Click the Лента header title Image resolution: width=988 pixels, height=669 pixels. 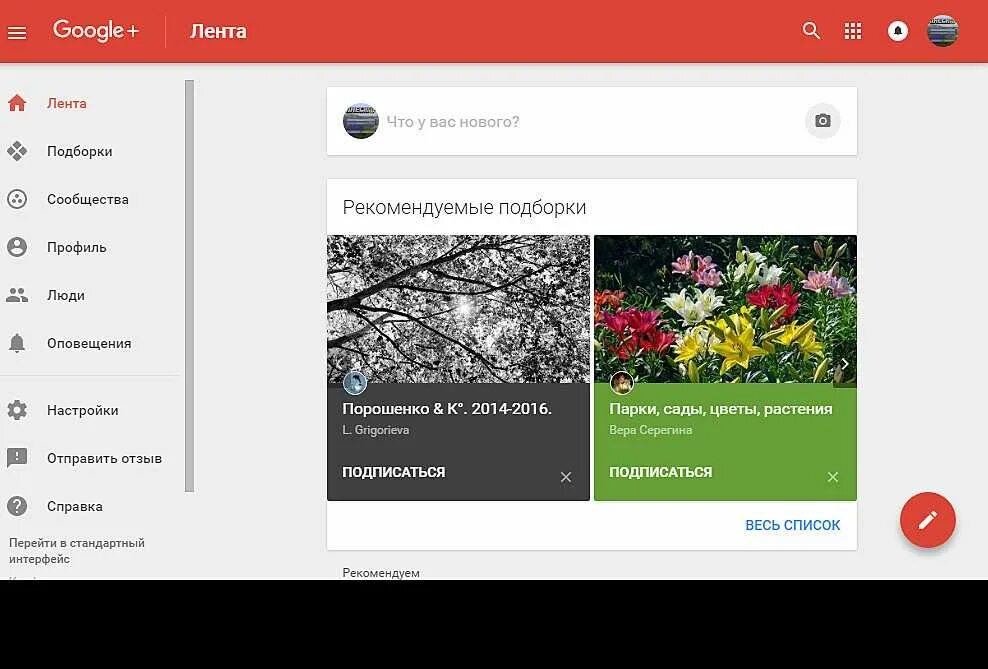tap(218, 31)
